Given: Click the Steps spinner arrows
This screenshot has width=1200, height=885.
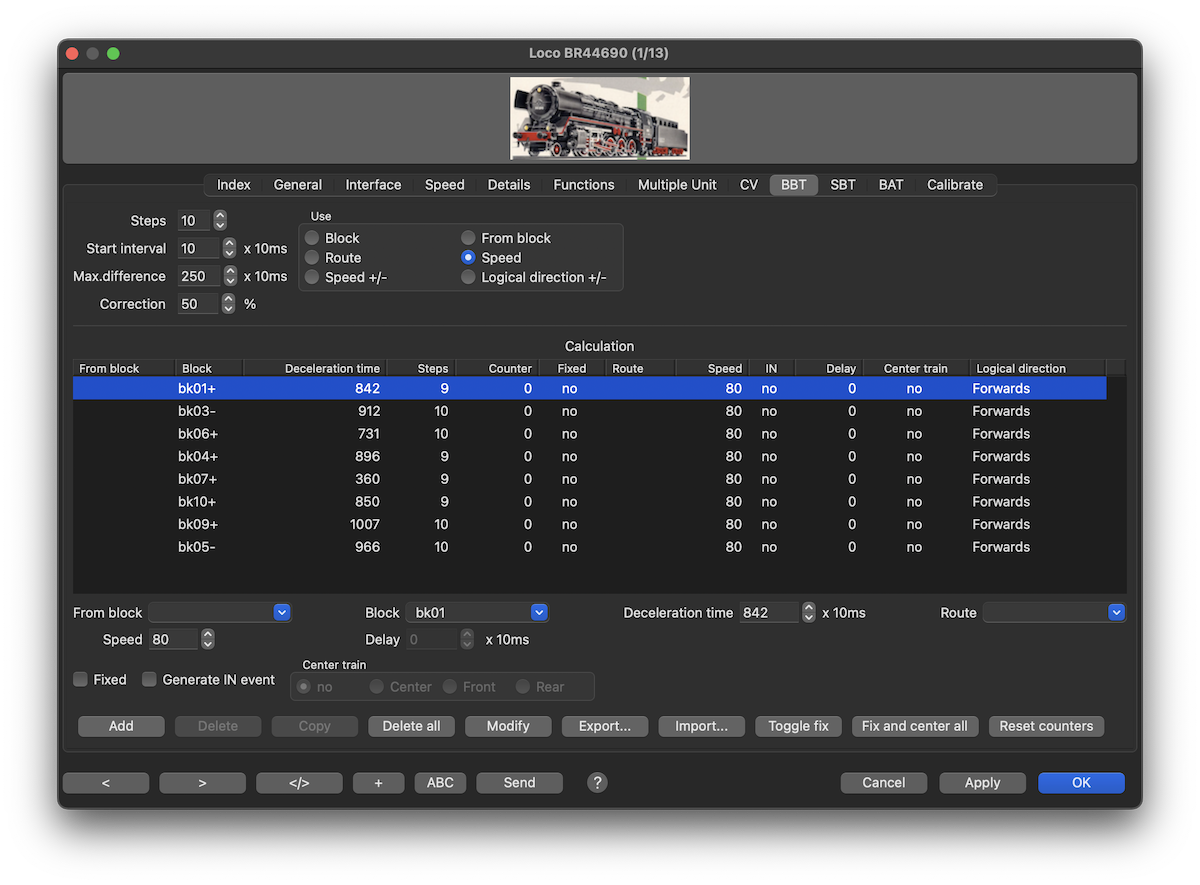Looking at the screenshot, I should coord(220,221).
